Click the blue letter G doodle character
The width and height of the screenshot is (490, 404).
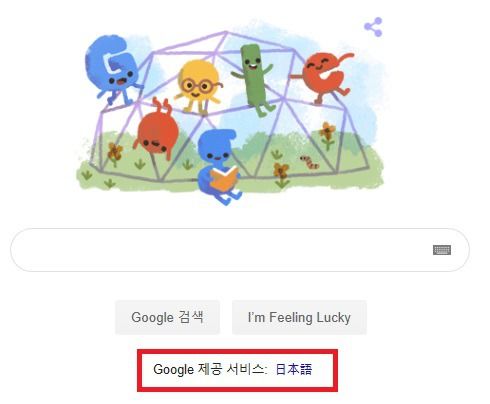tap(113, 69)
